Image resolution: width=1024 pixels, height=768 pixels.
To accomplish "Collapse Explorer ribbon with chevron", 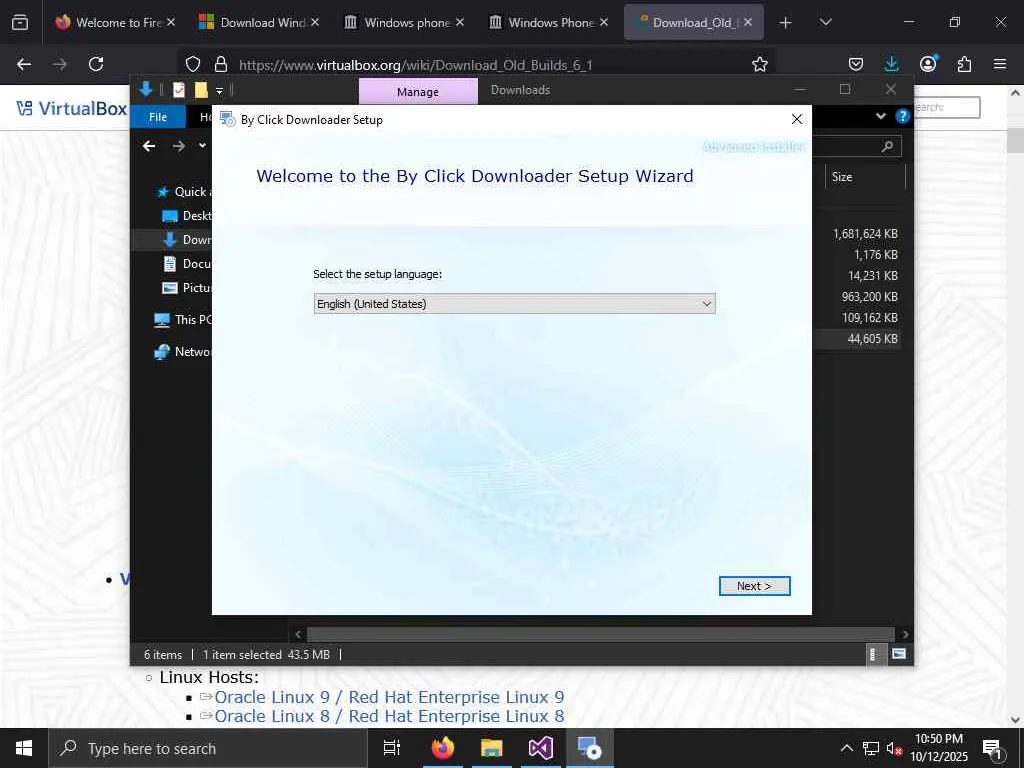I will [x=880, y=116].
